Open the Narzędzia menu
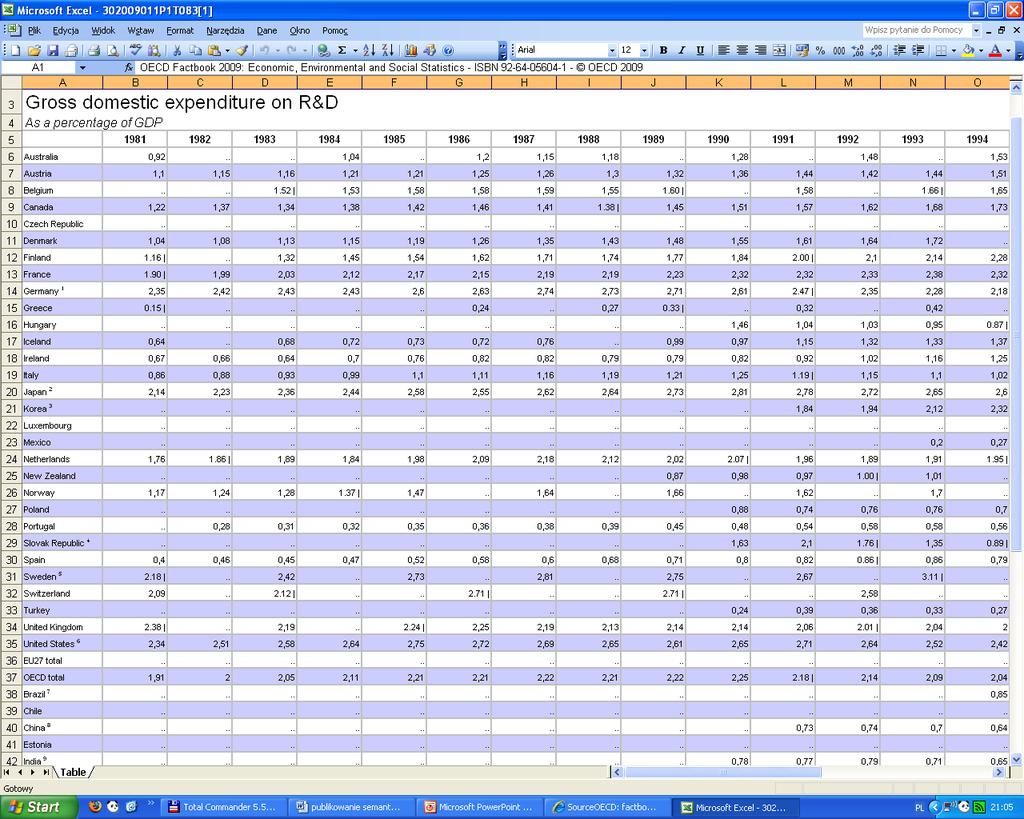The image size is (1024, 819). click(225, 30)
